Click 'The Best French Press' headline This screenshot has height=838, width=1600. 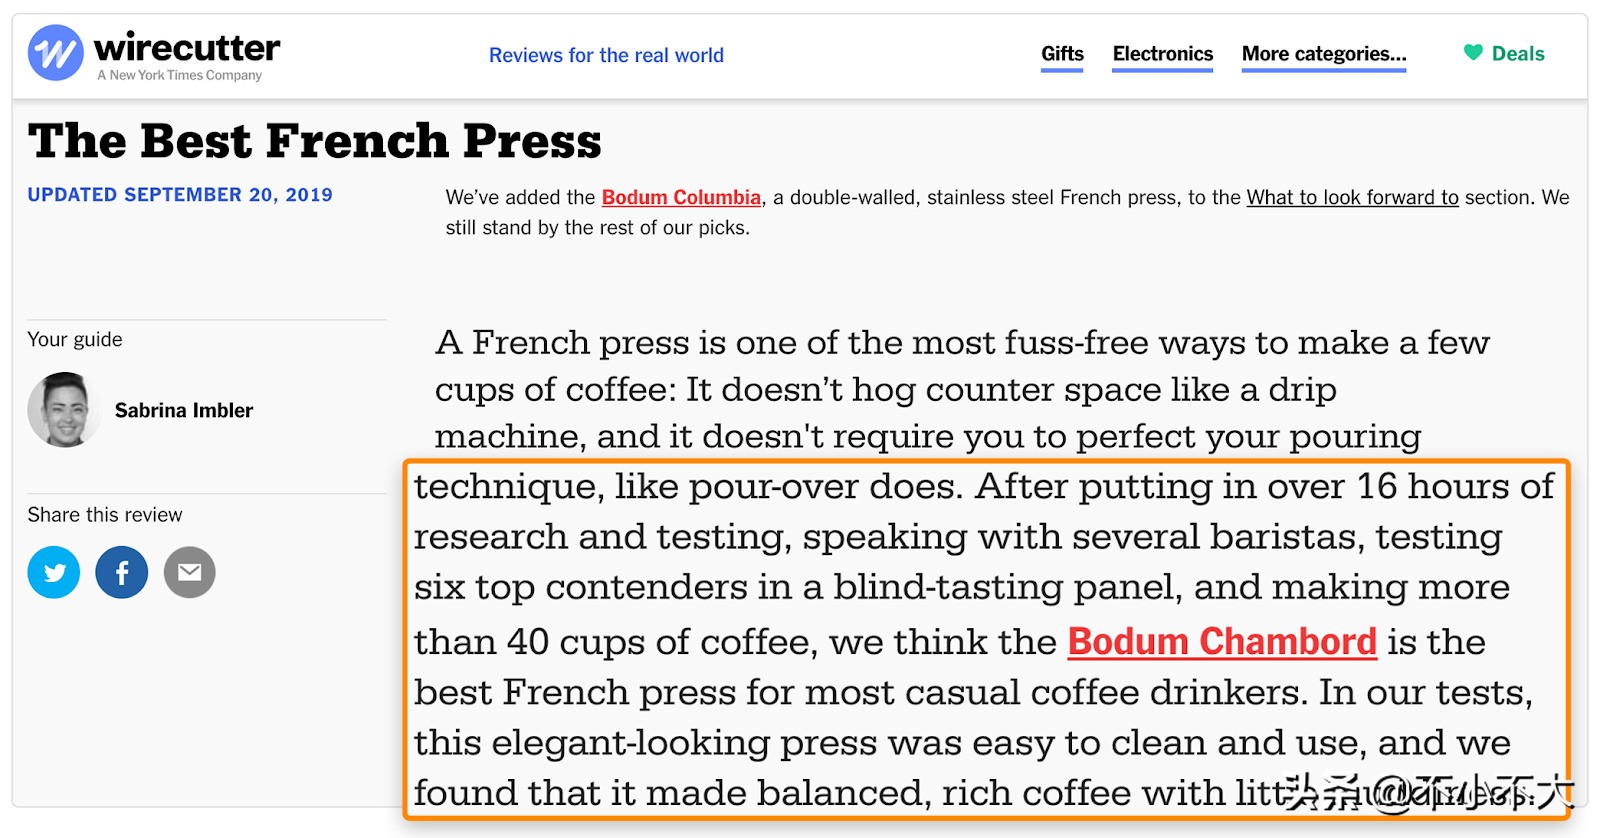(315, 141)
